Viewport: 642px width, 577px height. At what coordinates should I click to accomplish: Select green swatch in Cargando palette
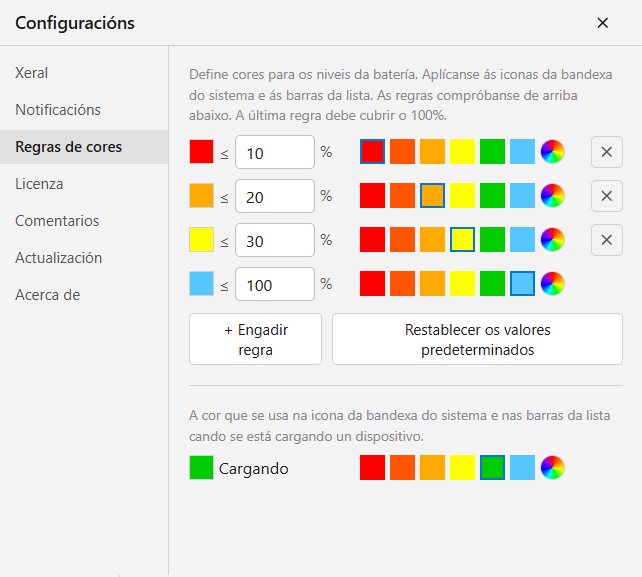493,467
